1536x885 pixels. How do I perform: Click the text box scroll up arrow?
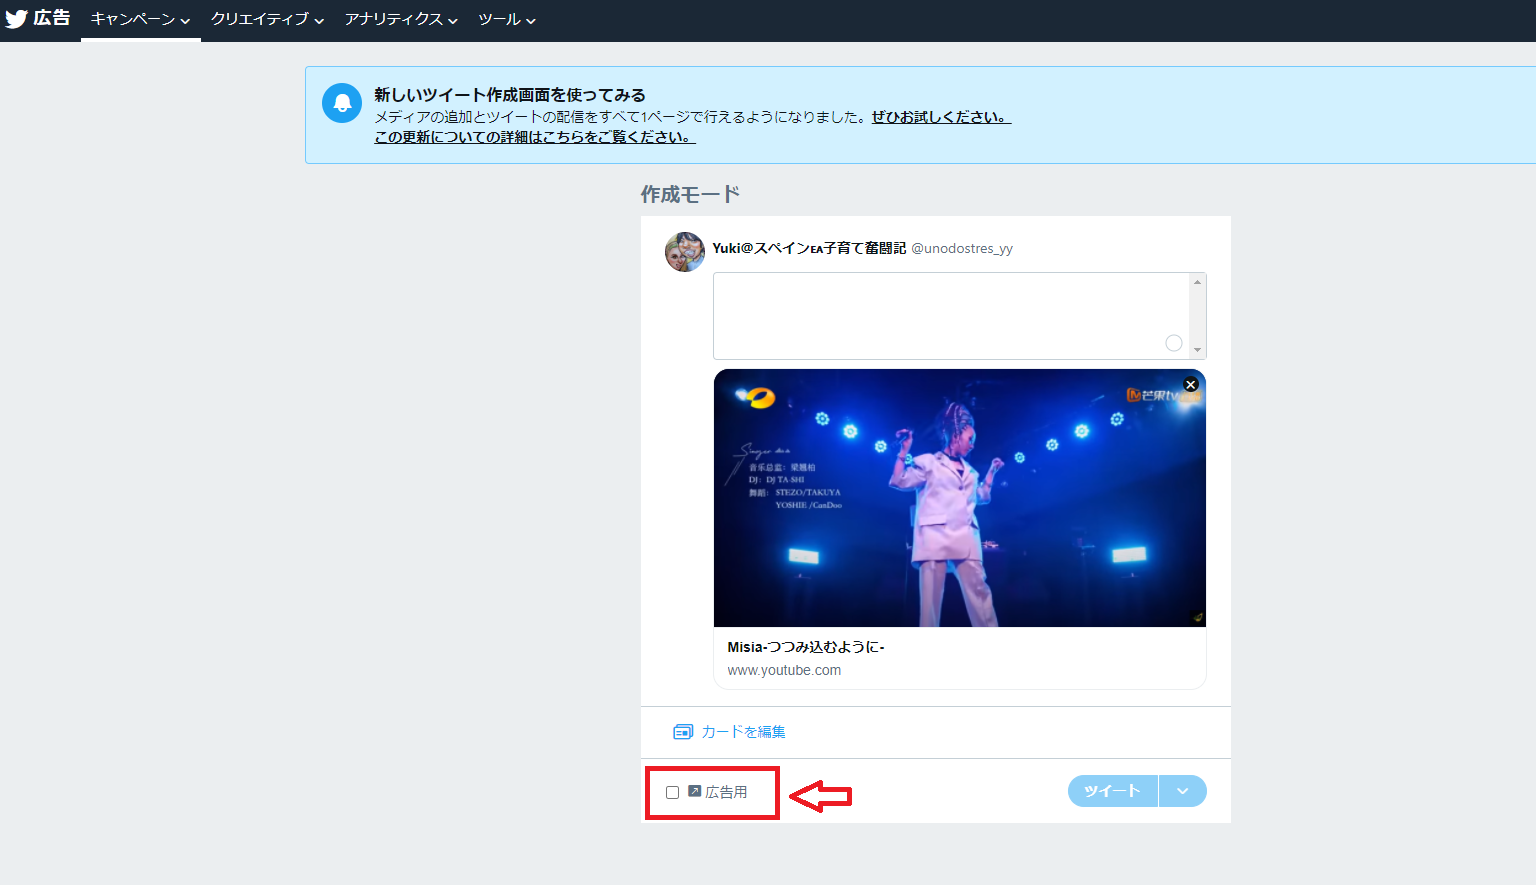1197,282
